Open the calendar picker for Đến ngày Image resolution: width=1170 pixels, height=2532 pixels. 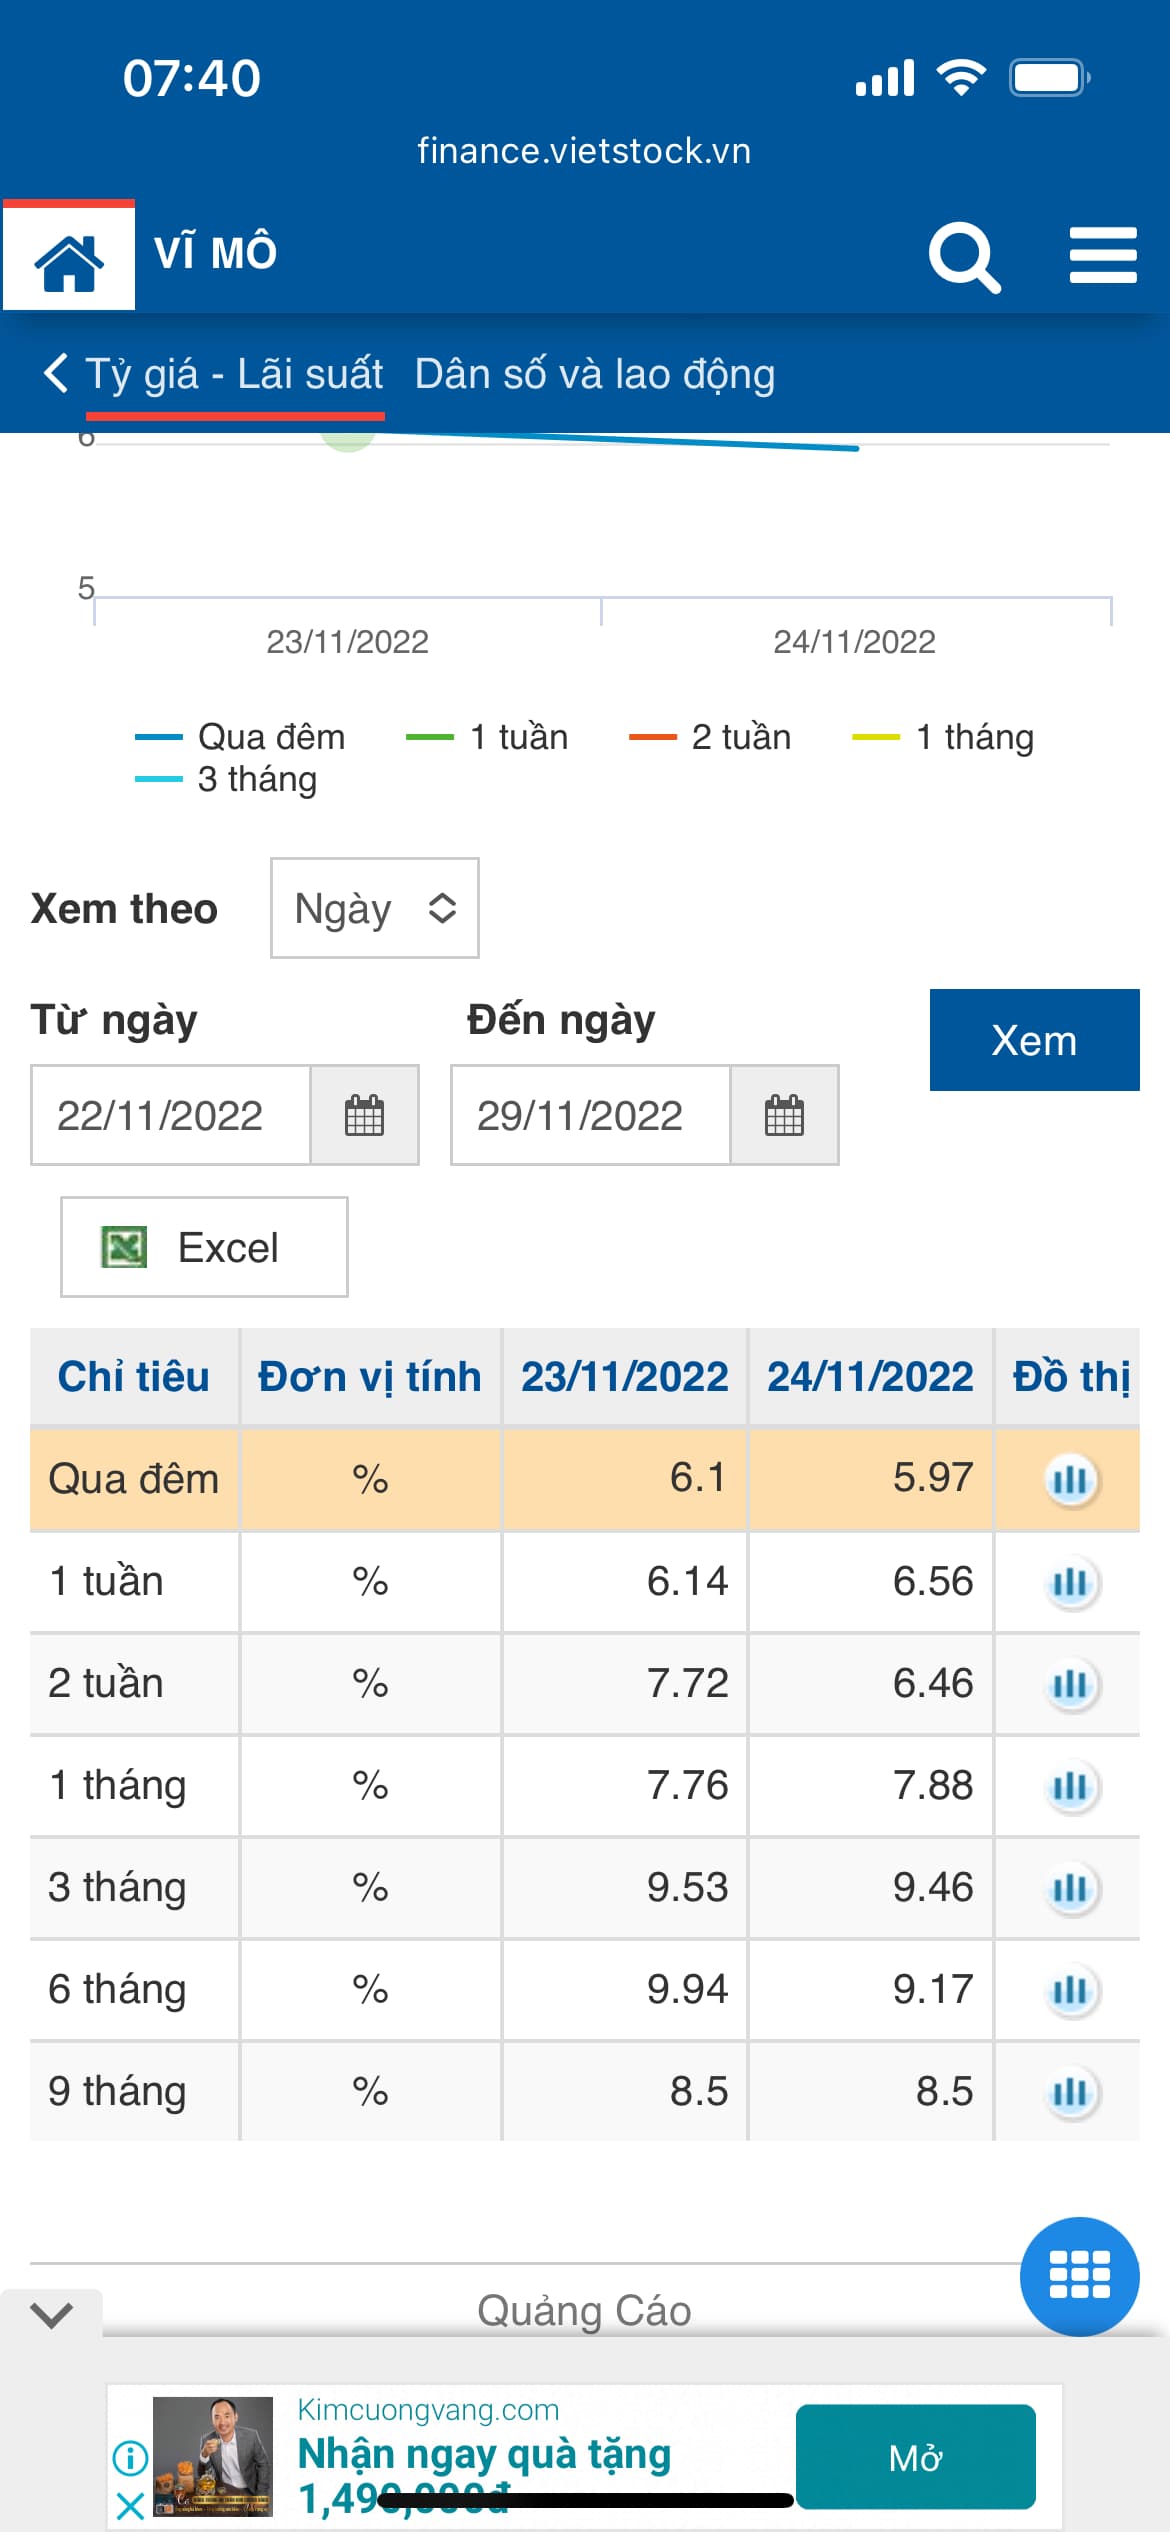(784, 1115)
